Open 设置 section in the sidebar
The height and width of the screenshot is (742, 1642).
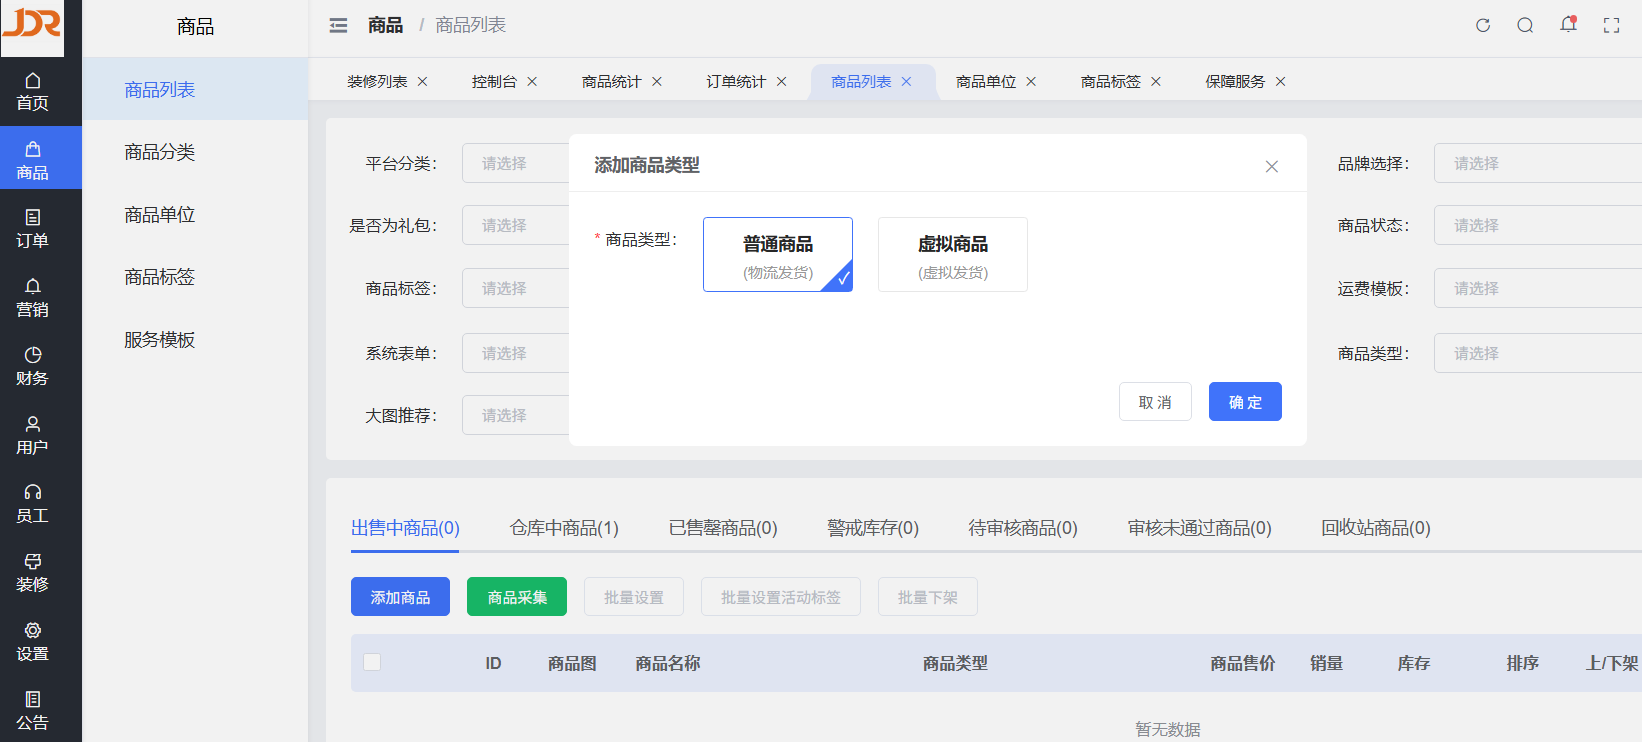[32, 642]
